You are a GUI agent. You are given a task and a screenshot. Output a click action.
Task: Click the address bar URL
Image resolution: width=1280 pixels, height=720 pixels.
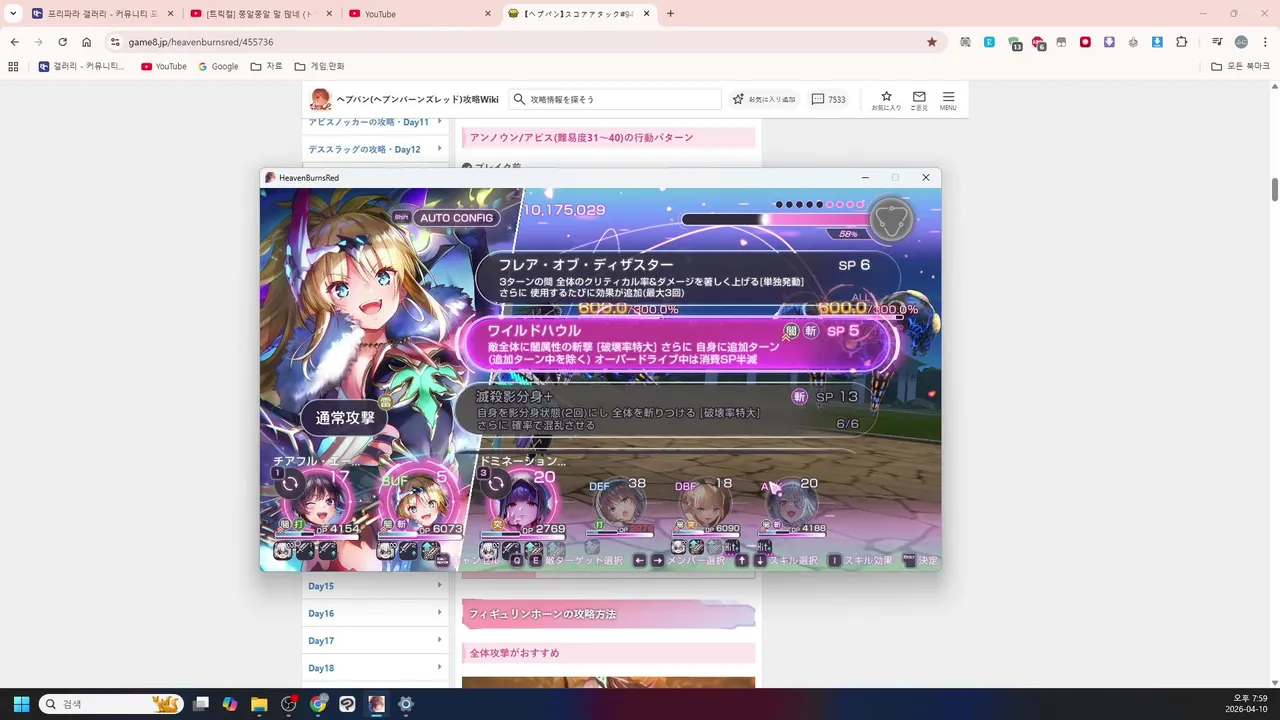[201, 42]
